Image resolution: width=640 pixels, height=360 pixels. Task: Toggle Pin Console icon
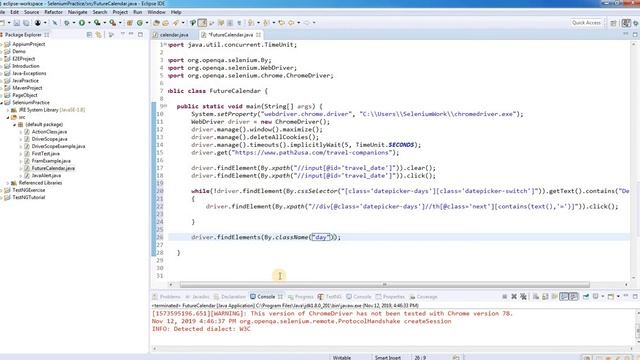[x=586, y=296]
